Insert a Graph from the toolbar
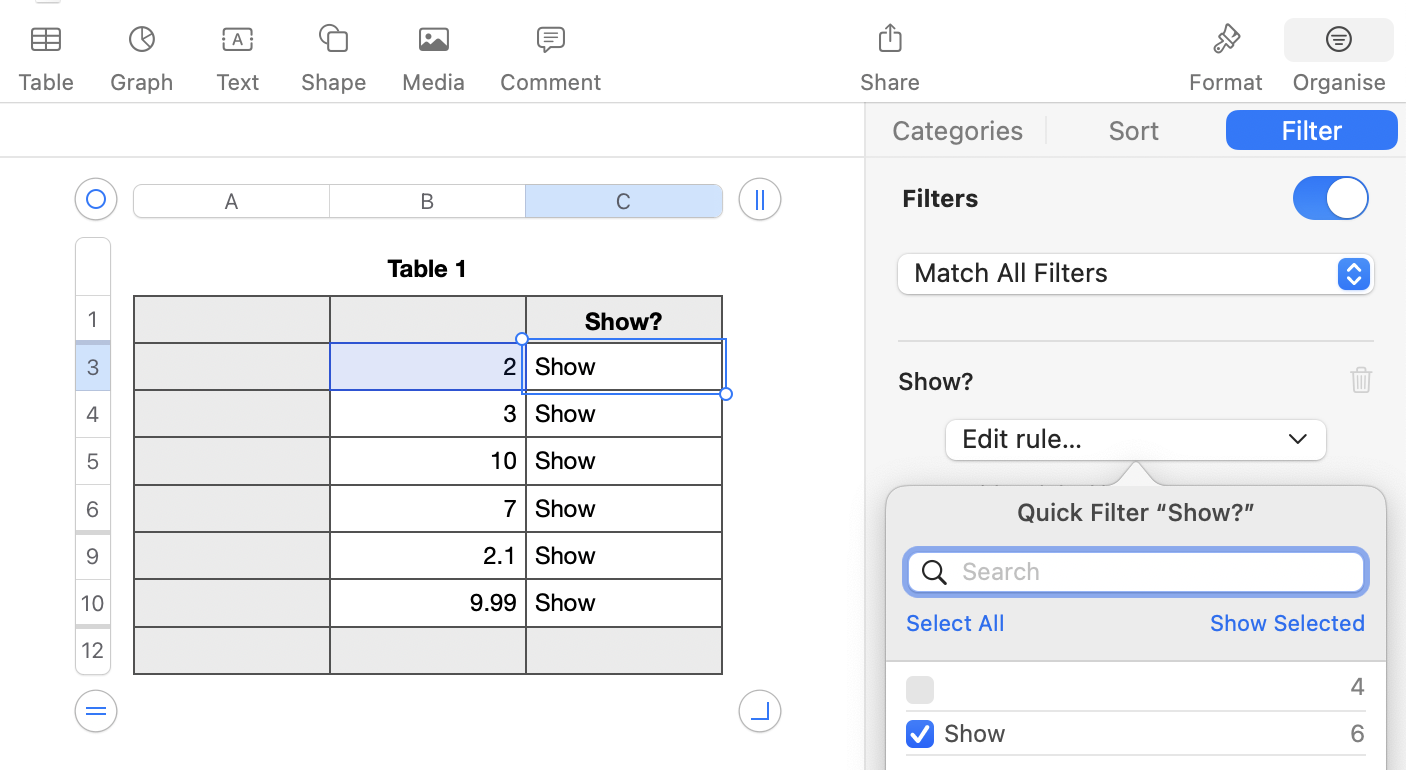Viewport: 1406px width, 770px height. point(142,40)
